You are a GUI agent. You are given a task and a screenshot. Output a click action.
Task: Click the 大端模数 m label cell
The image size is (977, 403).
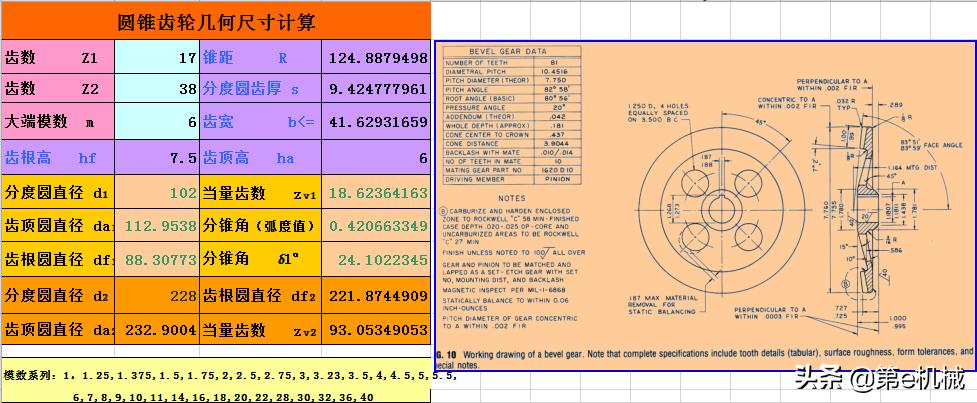click(58, 121)
